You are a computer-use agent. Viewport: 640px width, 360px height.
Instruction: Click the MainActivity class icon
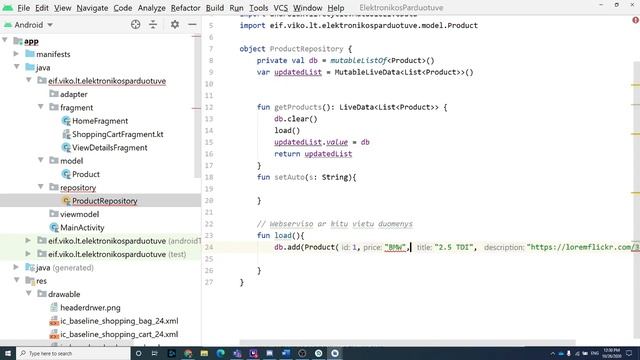coord(54,227)
